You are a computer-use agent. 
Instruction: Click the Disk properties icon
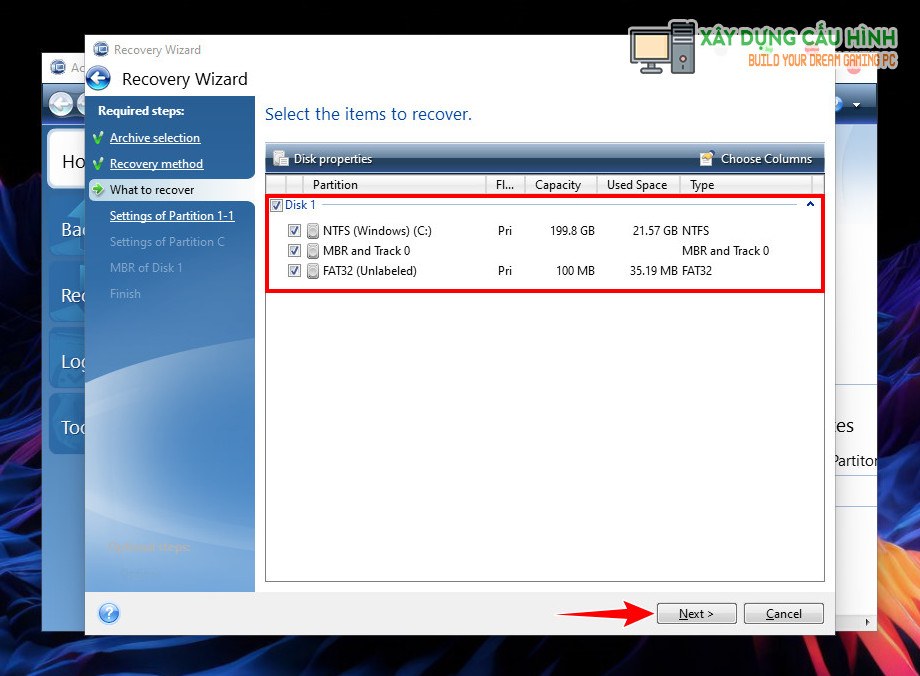[281, 159]
